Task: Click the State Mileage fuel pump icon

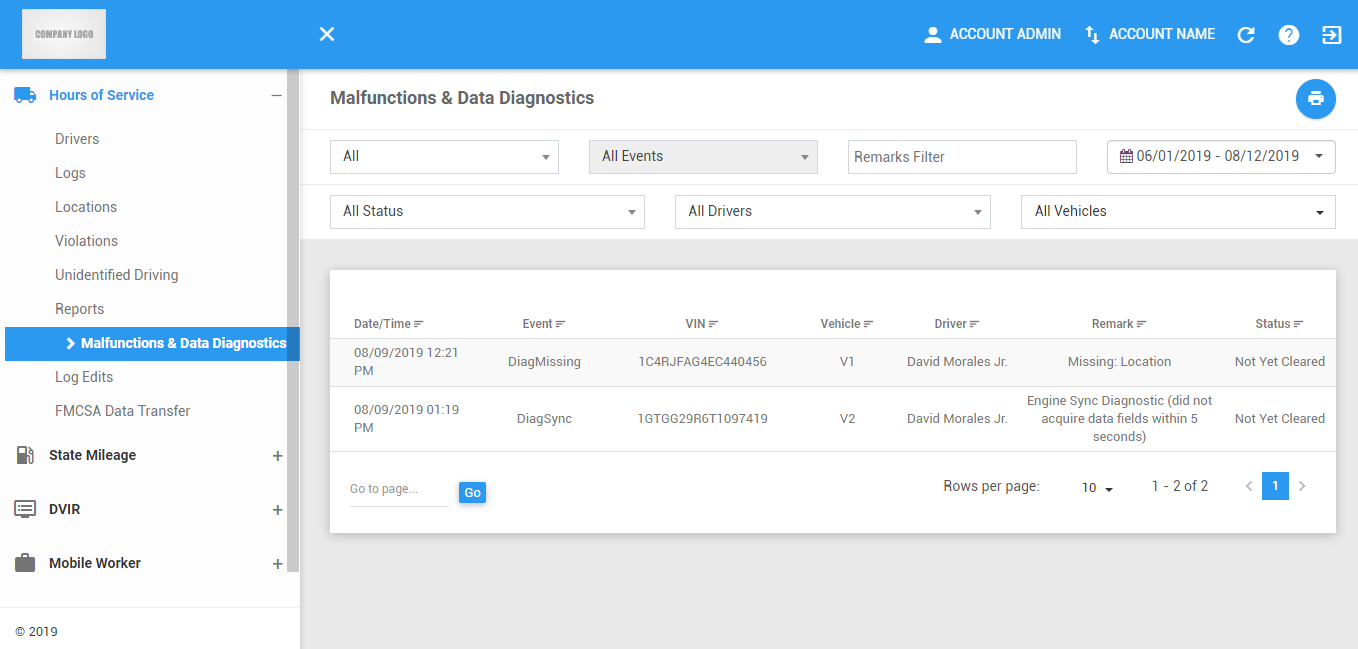Action: [x=25, y=455]
